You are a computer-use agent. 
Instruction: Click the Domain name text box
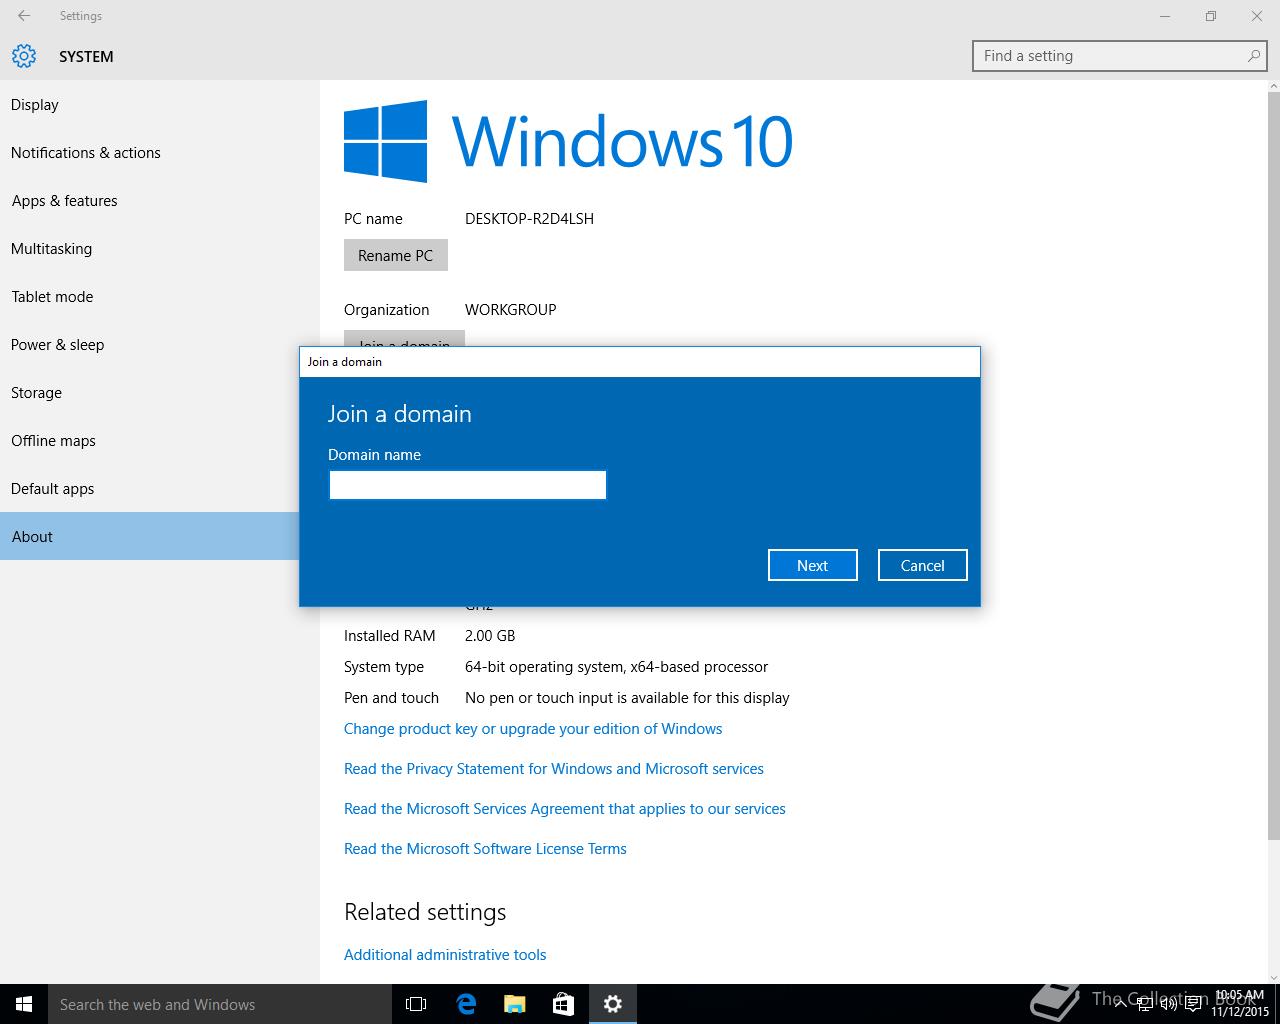point(468,485)
